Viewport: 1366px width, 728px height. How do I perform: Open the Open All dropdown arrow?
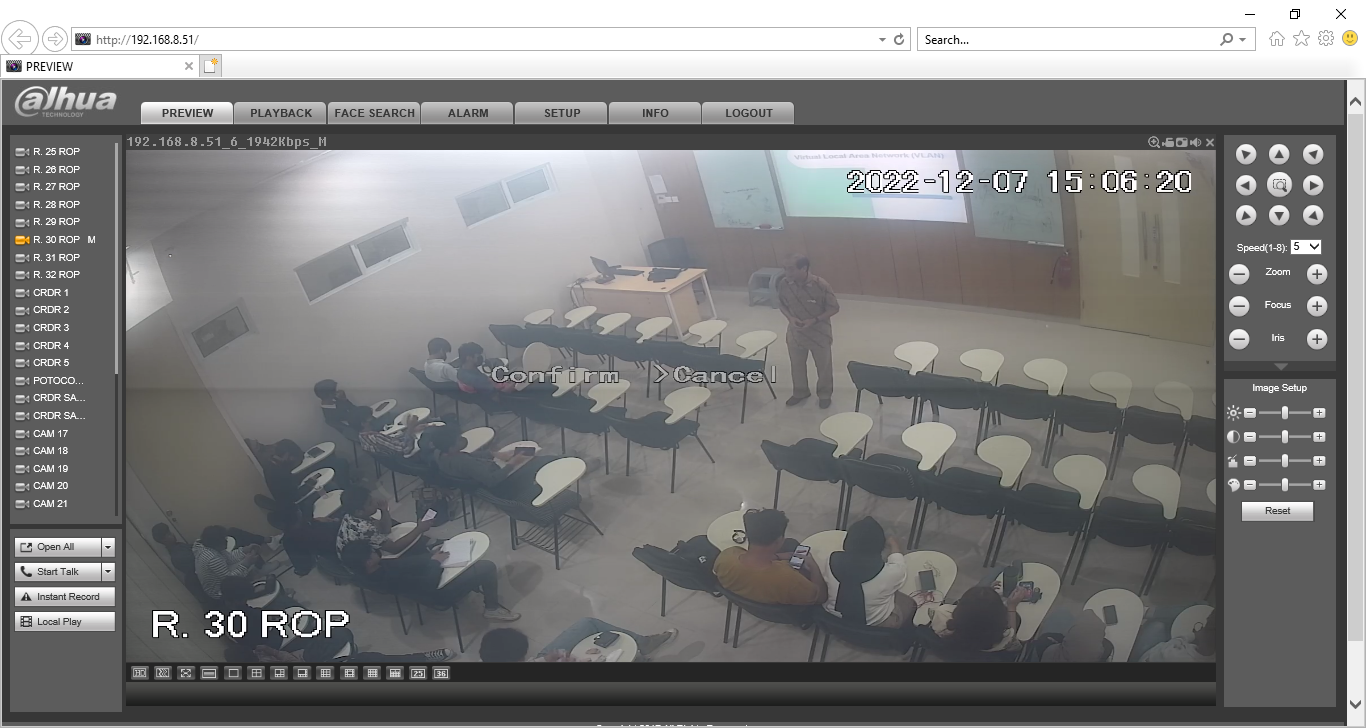pyautogui.click(x=108, y=547)
